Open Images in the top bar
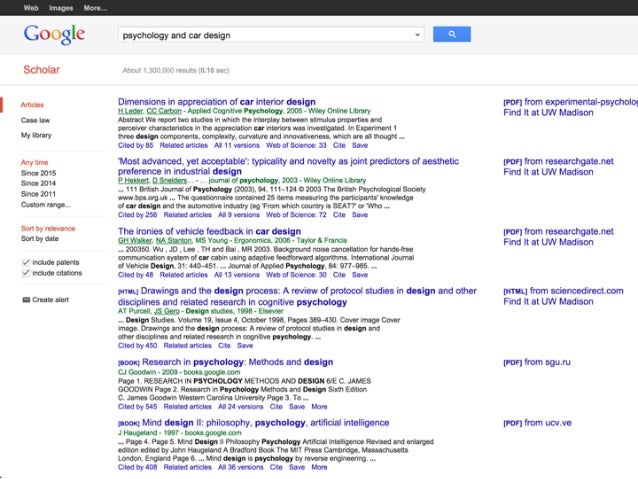The height and width of the screenshot is (479, 638). tap(61, 8)
